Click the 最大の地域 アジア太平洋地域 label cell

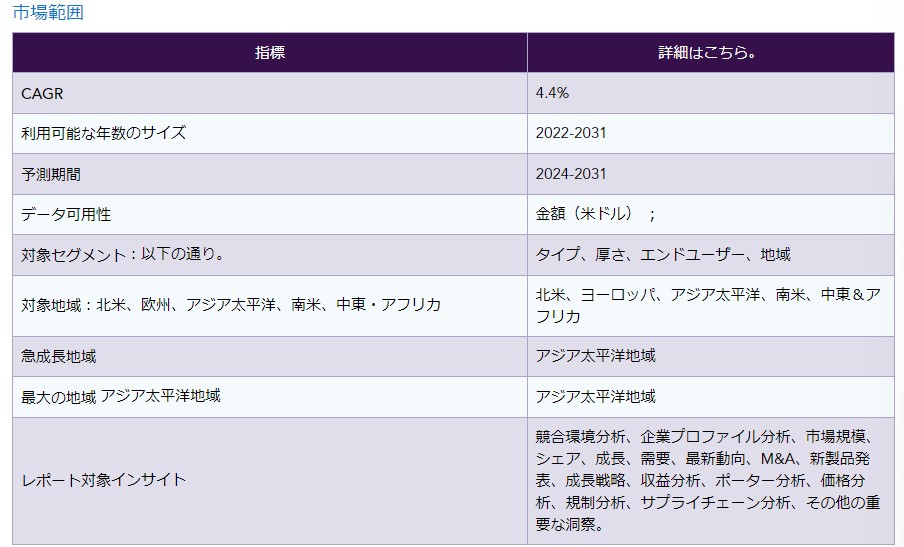click(270, 397)
